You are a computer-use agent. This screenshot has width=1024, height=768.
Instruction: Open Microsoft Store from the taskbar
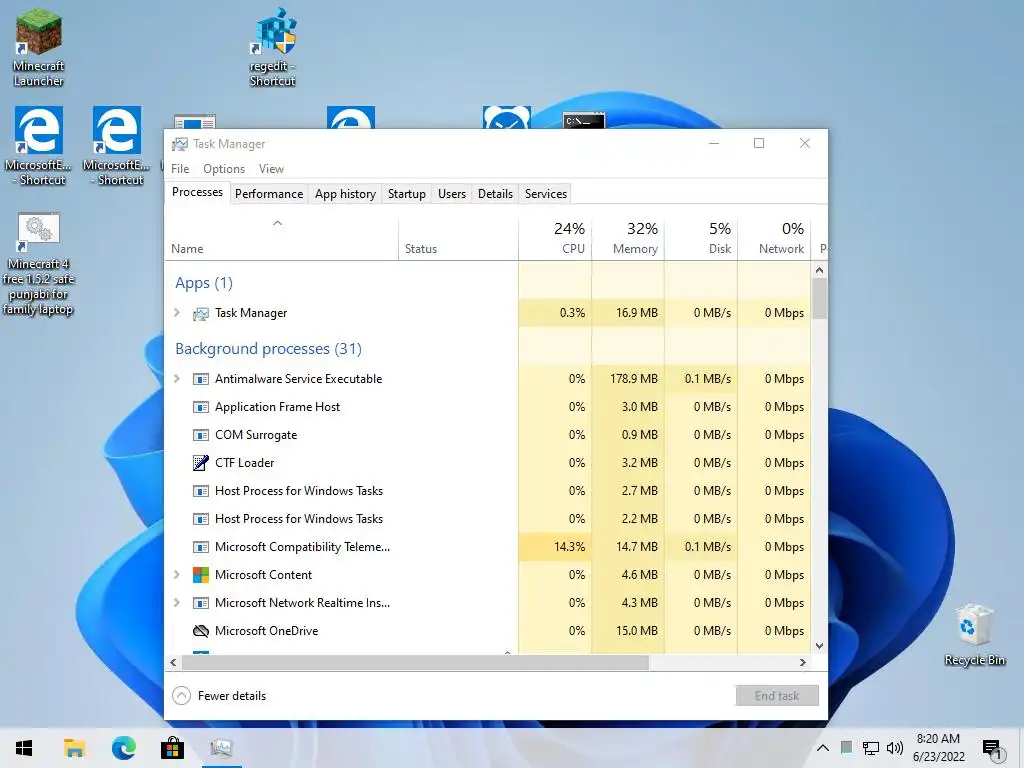pos(172,748)
